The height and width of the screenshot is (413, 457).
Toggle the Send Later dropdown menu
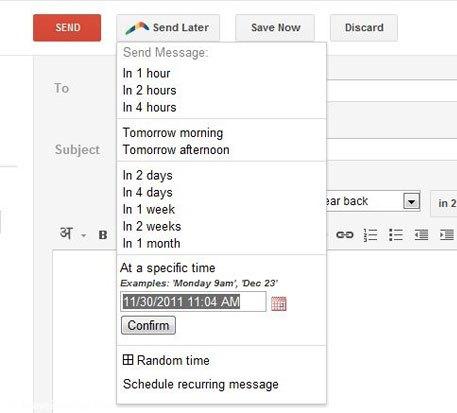168,28
